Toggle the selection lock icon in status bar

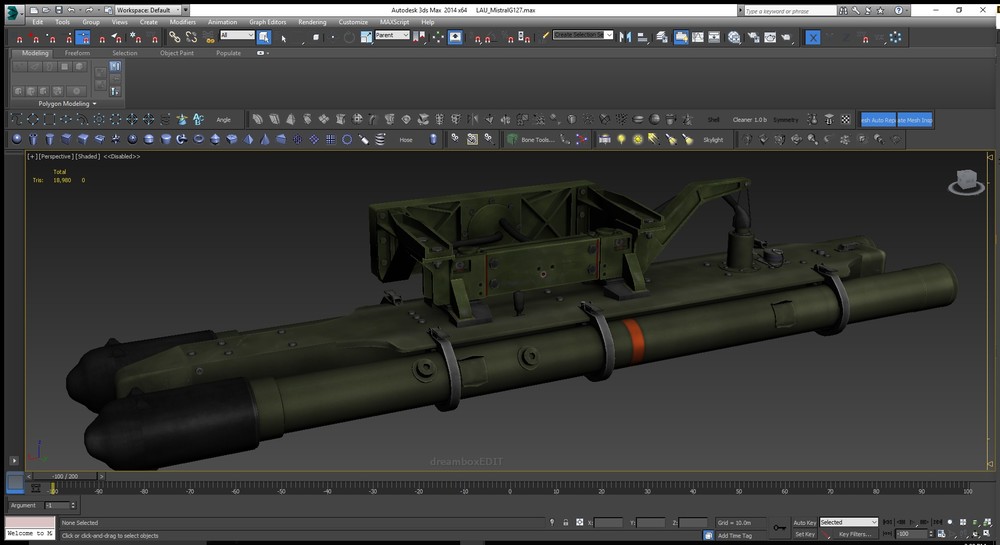coord(566,522)
